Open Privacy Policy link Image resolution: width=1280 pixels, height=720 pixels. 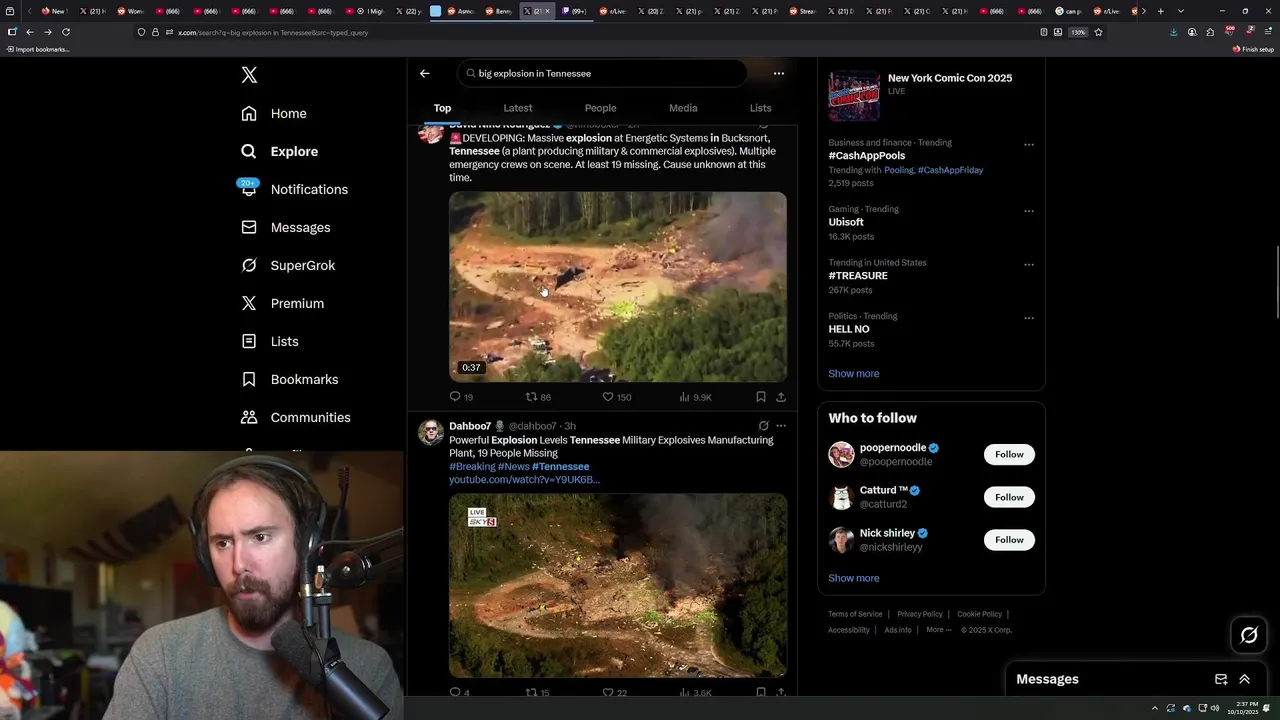pos(920,614)
